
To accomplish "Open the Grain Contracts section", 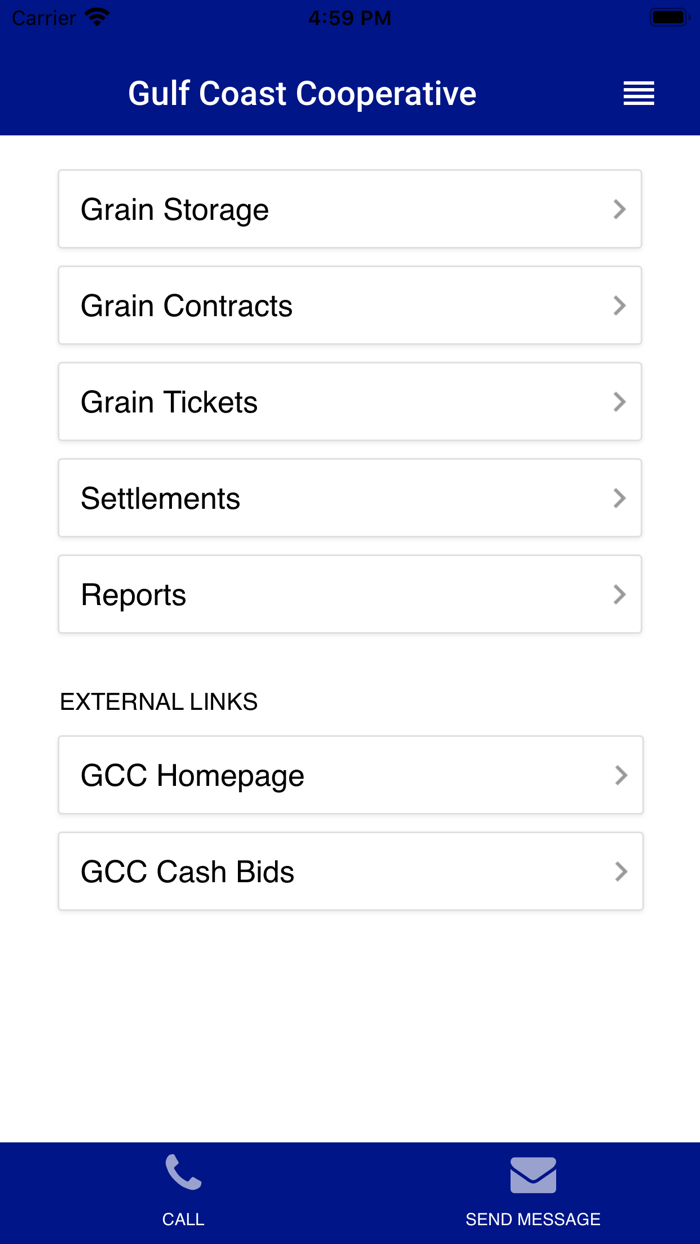I will point(350,305).
